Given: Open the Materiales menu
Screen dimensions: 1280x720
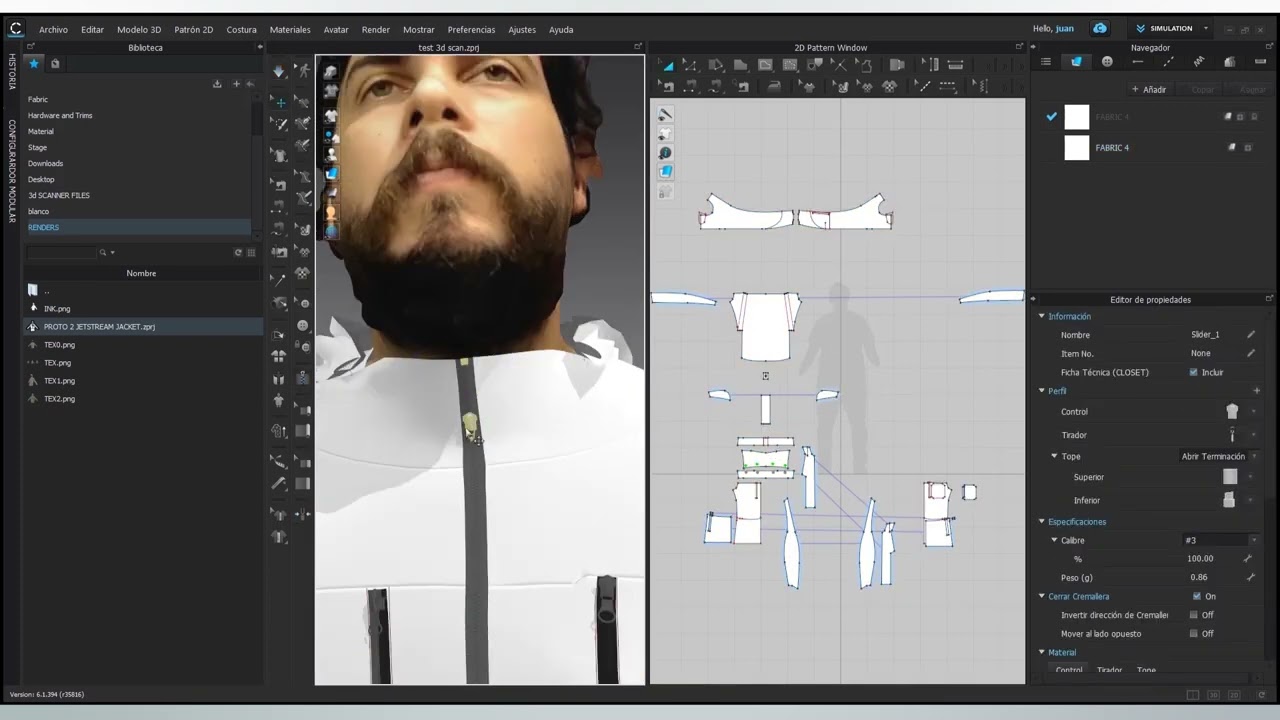Looking at the screenshot, I should point(290,29).
